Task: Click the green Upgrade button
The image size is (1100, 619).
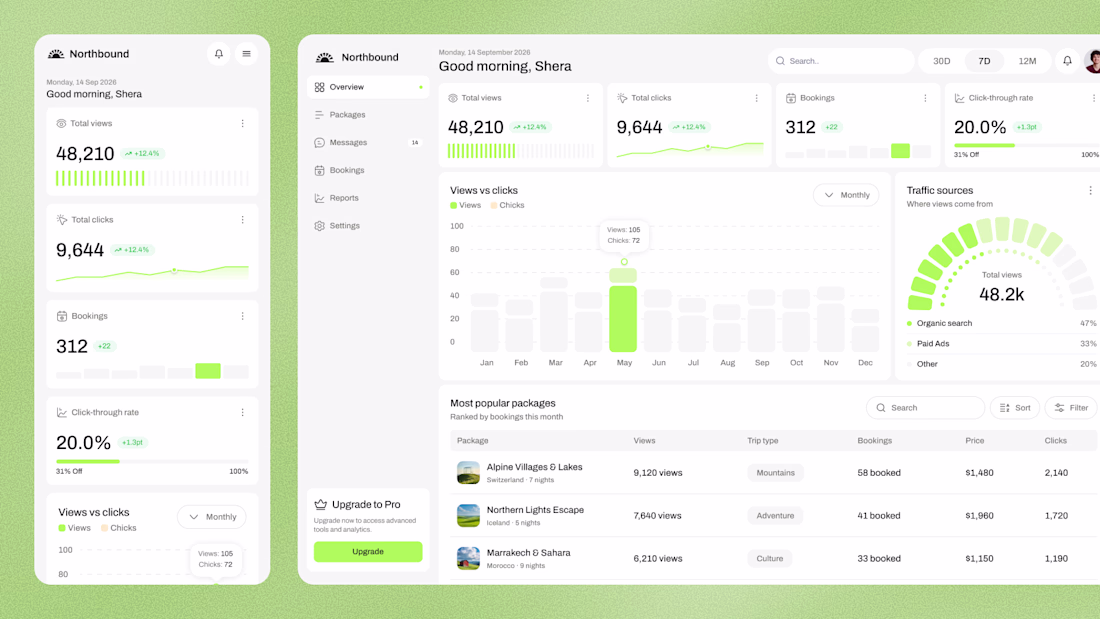Action: 368,552
